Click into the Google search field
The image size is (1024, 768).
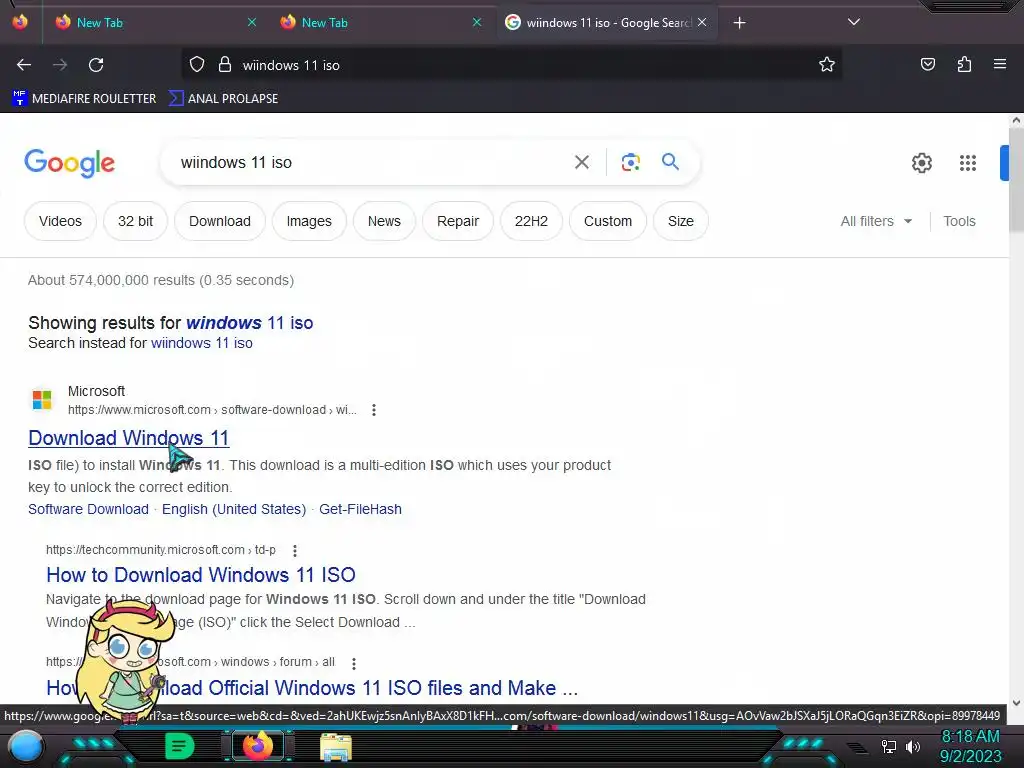(372, 162)
